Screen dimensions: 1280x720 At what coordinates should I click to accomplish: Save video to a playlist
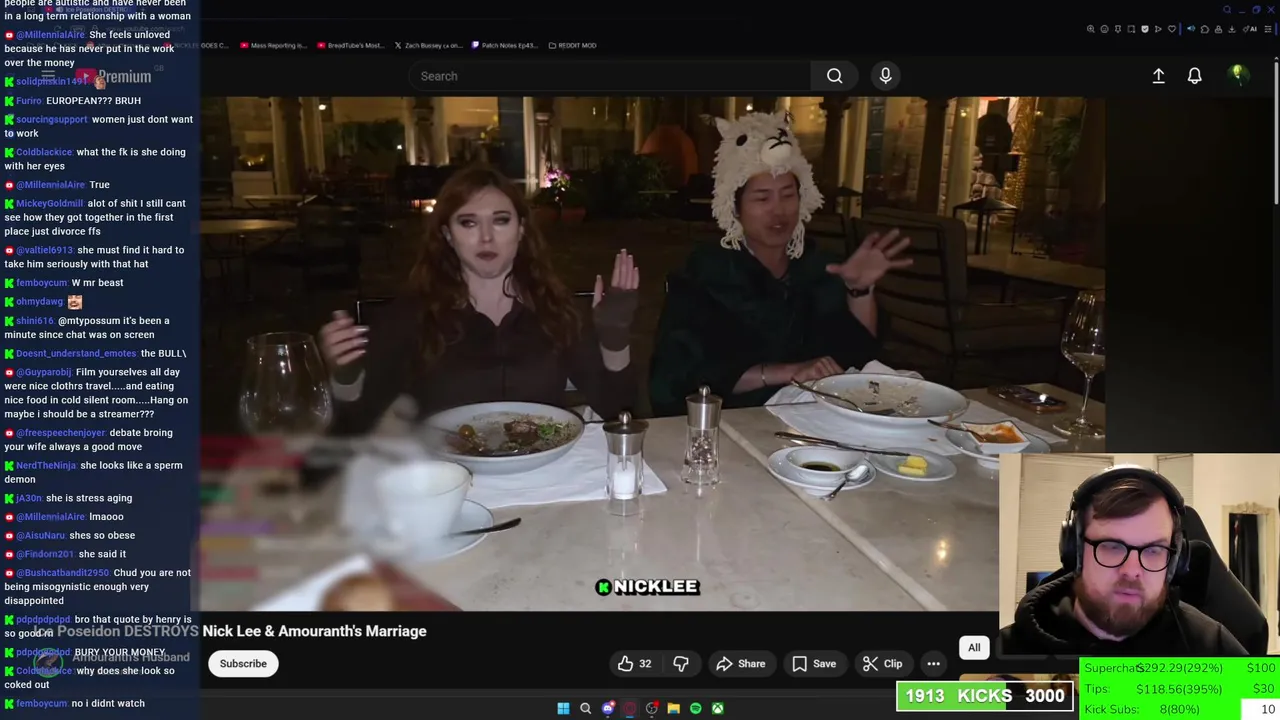pos(813,664)
